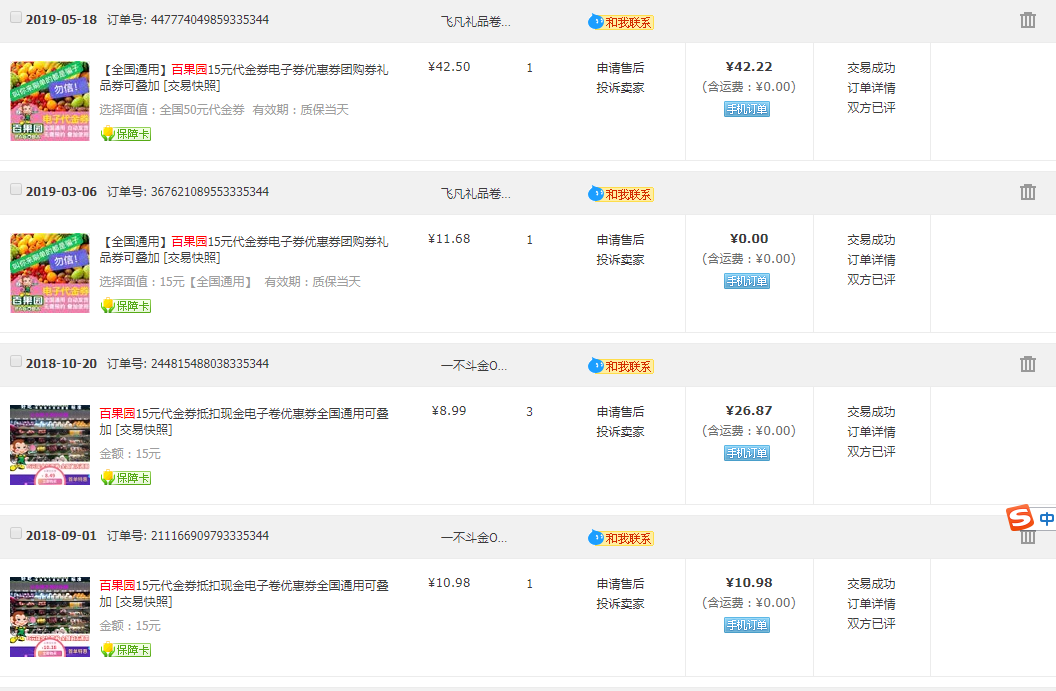This screenshot has width=1056, height=691.
Task: Select the checkbox for 2019-05-18 order
Action: [x=16, y=17]
